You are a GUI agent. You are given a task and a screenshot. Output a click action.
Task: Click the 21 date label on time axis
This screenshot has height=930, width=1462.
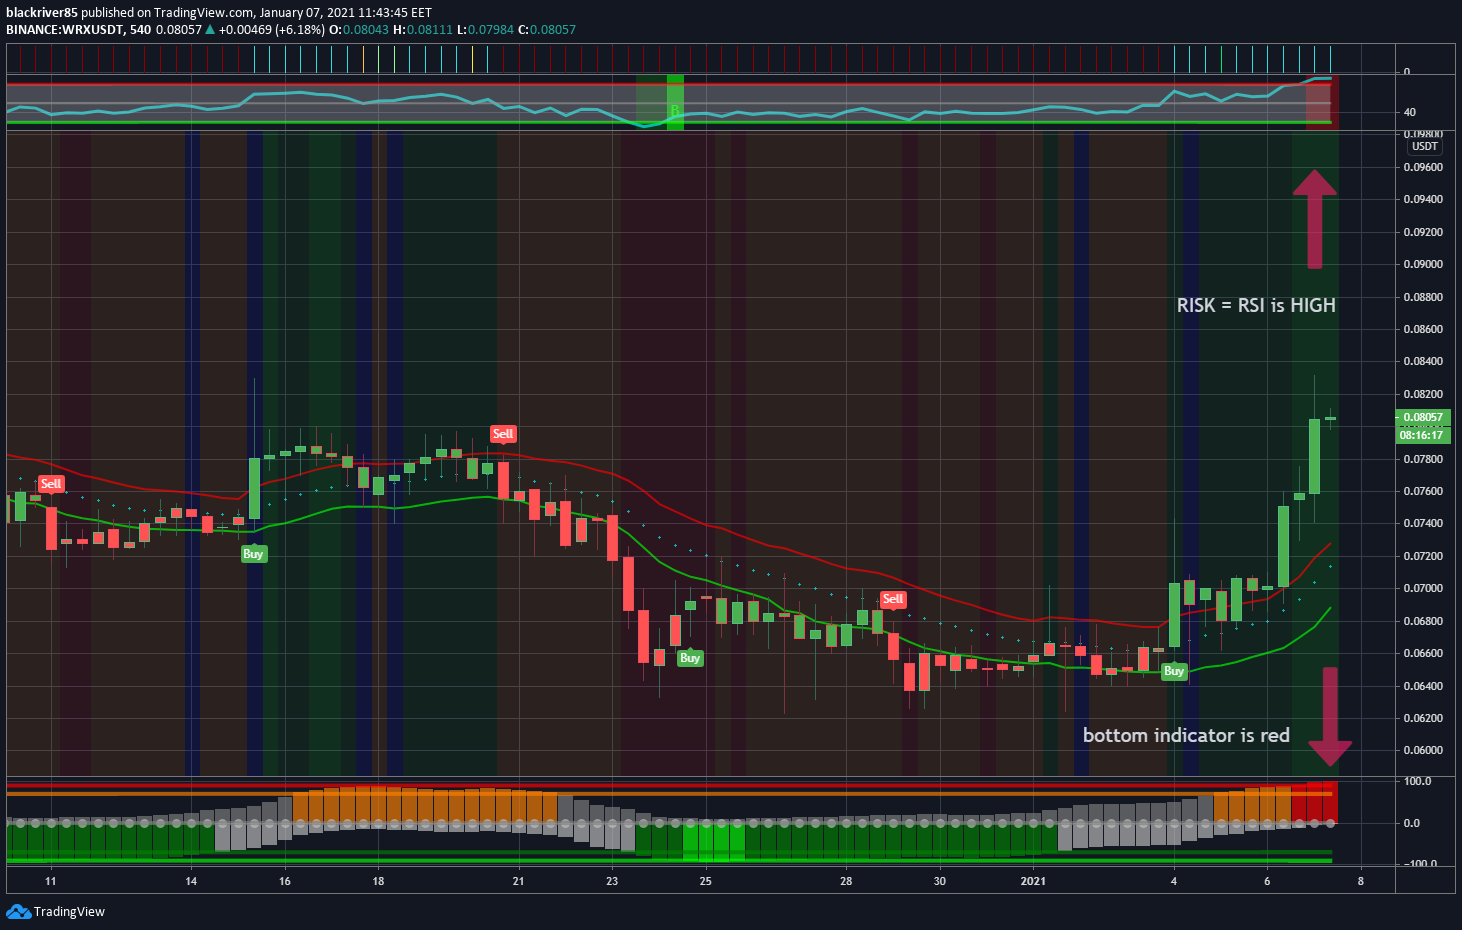(x=518, y=881)
